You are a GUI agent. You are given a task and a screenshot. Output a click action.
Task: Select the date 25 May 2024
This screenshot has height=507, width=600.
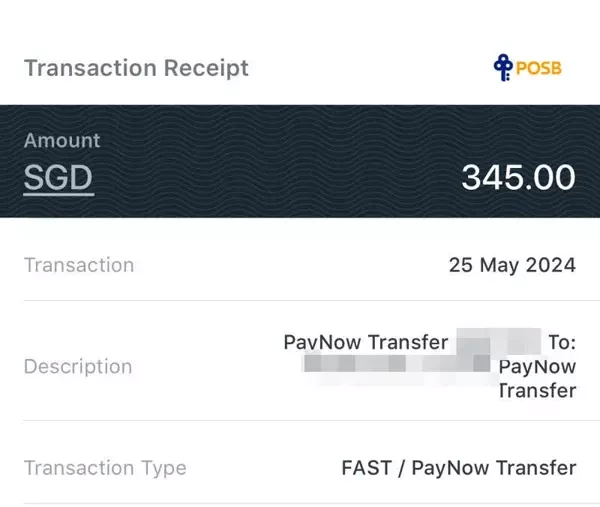[512, 265]
